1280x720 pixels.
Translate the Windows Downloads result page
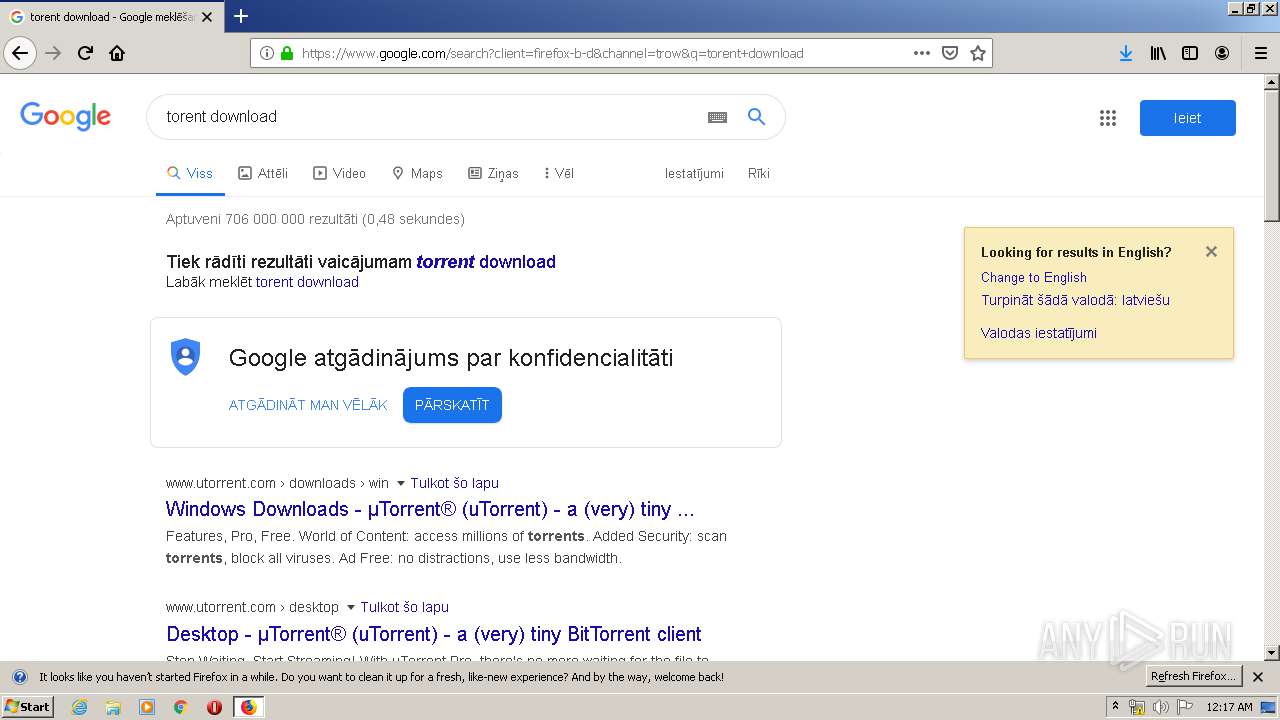coord(454,483)
